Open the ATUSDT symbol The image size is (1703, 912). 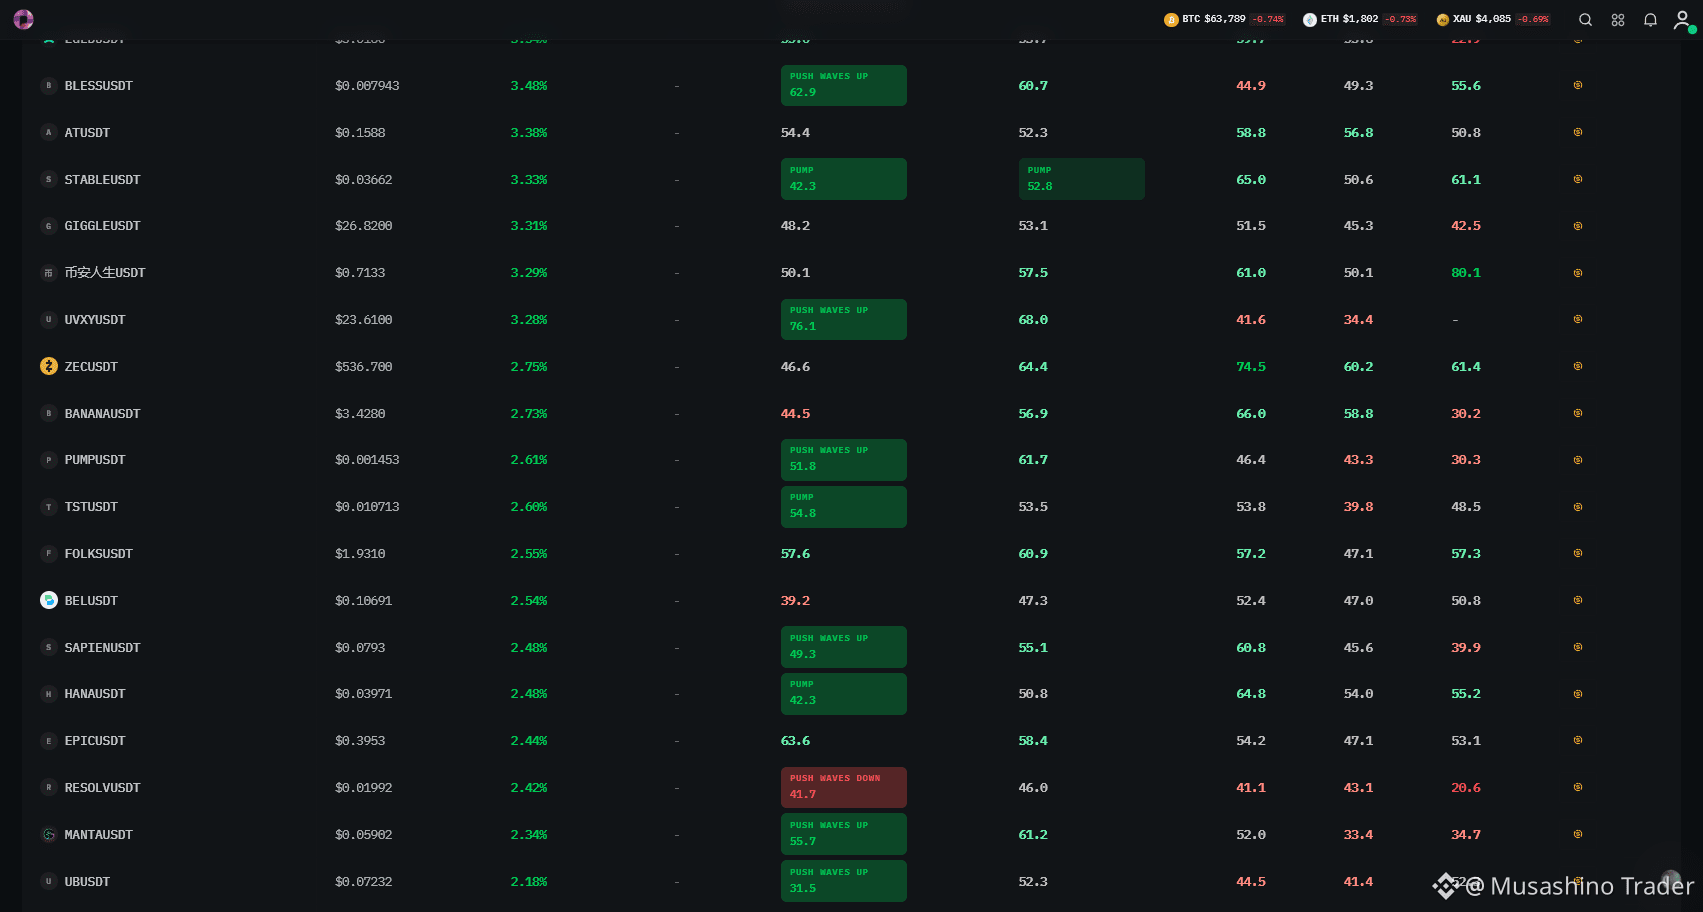point(87,133)
